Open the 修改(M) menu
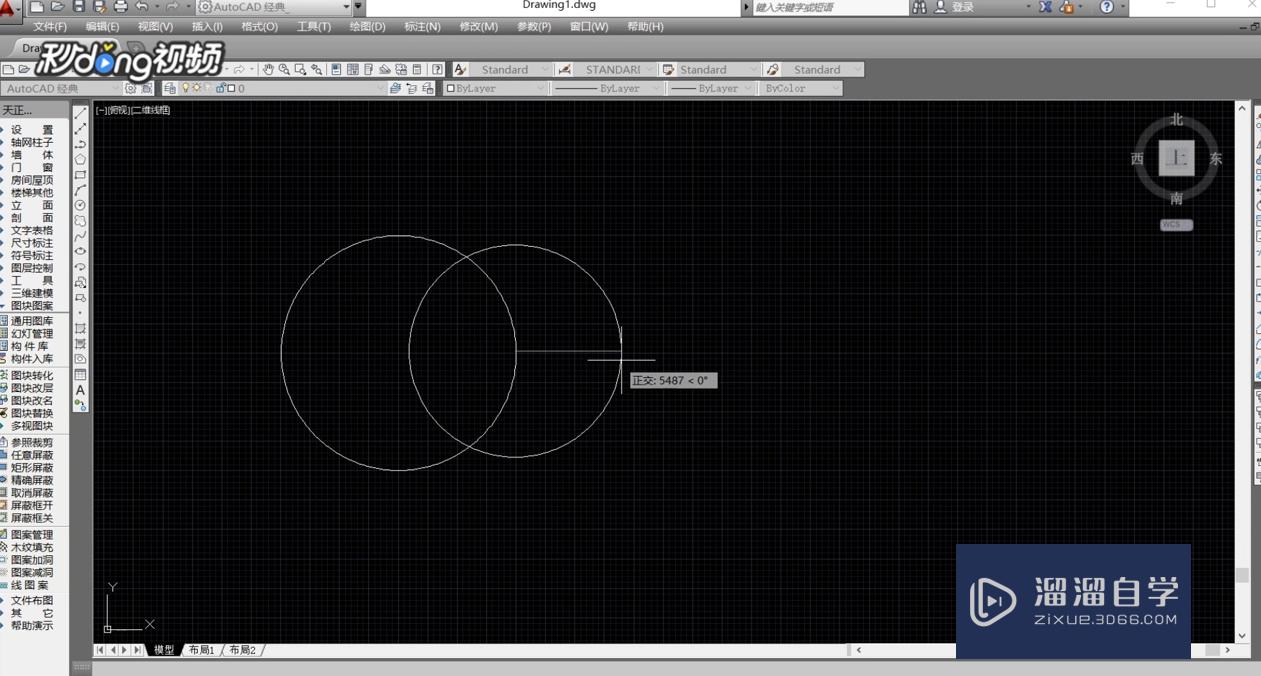Image resolution: width=1261 pixels, height=676 pixels. (478, 27)
